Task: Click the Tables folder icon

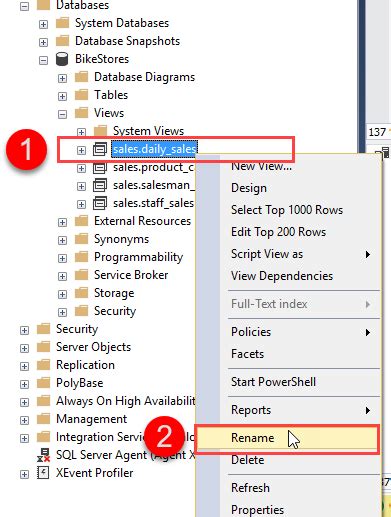Action: (x=81, y=95)
